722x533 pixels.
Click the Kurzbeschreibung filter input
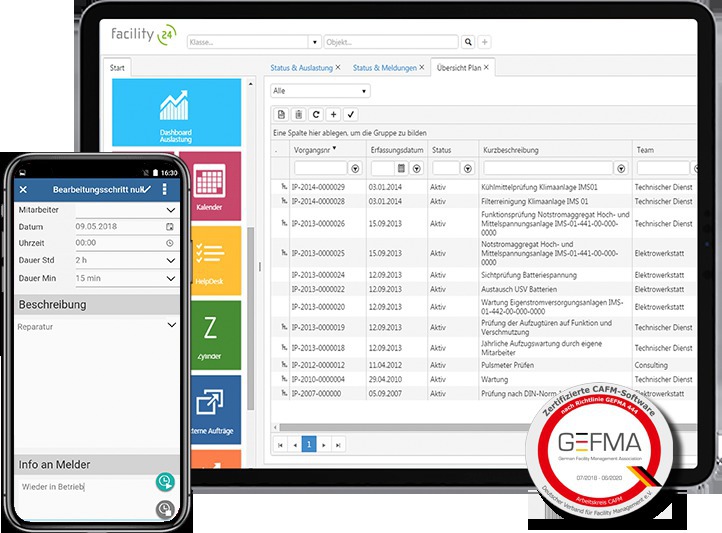coord(548,168)
